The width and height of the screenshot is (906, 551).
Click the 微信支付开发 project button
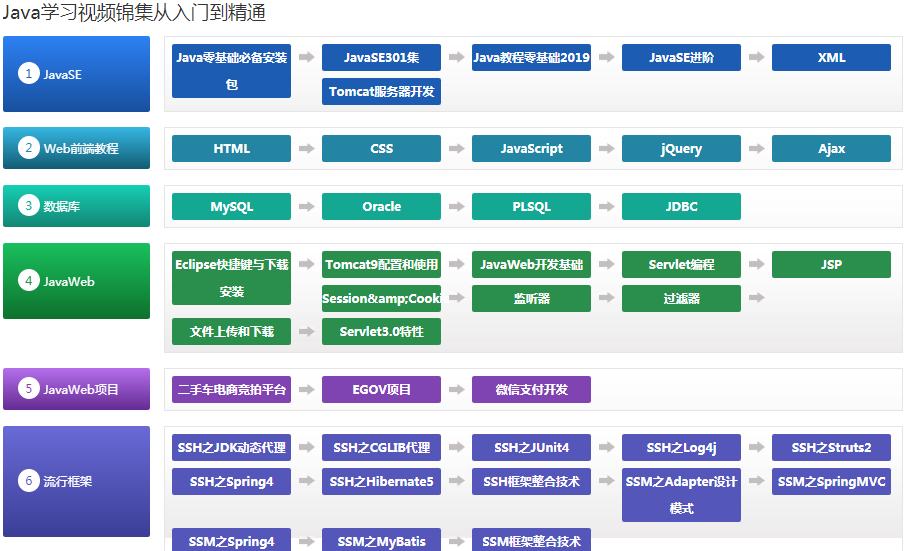tap(531, 390)
